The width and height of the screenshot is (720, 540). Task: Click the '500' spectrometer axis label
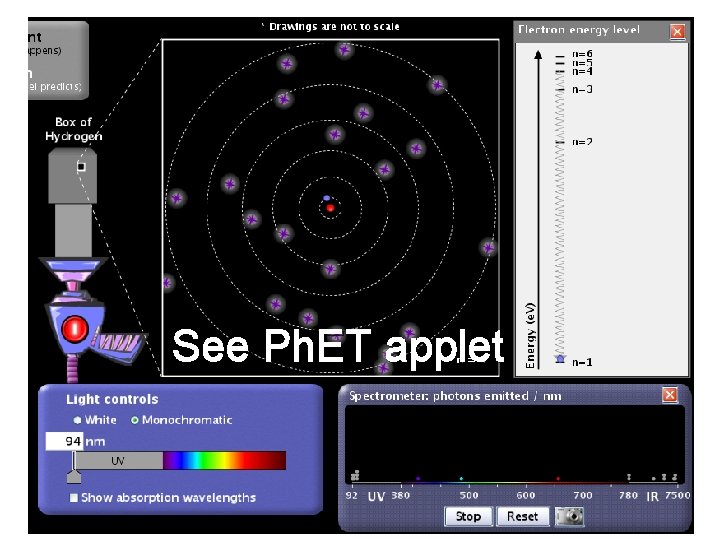point(469,495)
